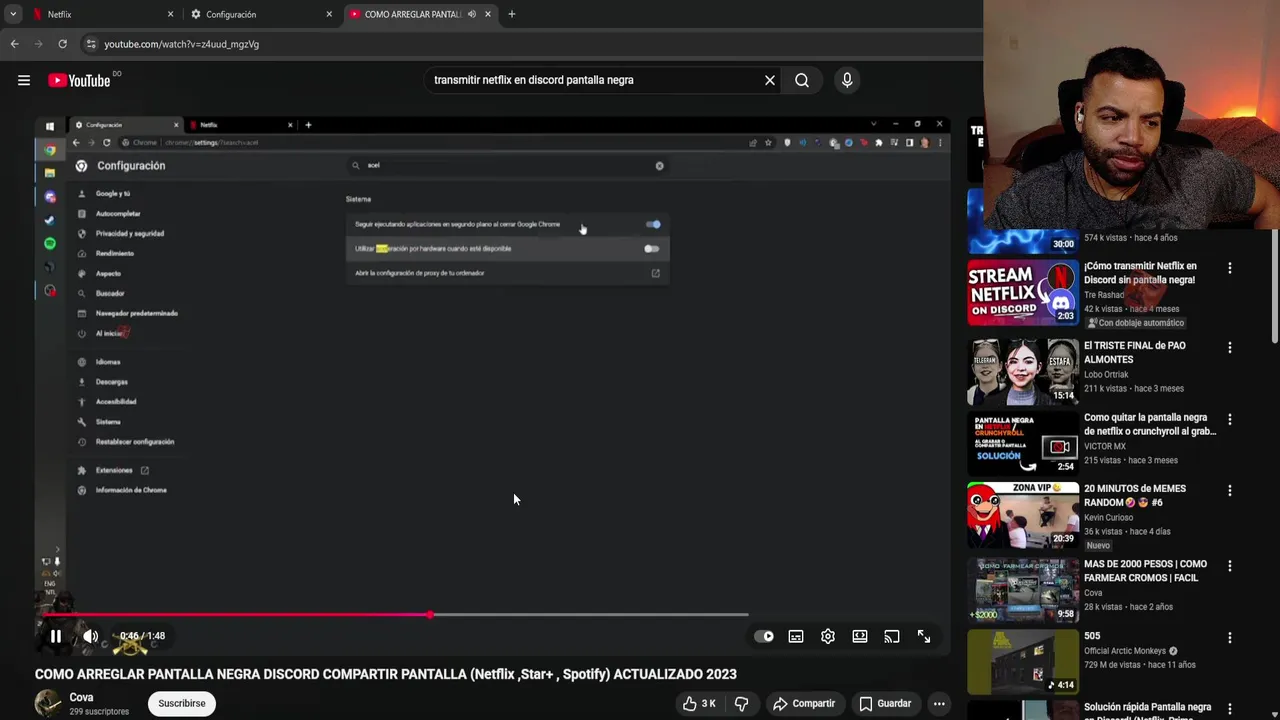This screenshot has width=1280, height=720.
Task: Open the Cova channel name link
Action: pos(82,697)
